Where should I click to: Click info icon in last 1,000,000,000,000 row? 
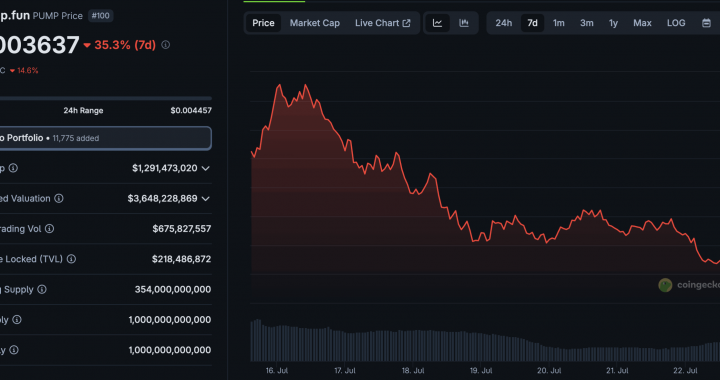[14, 350]
